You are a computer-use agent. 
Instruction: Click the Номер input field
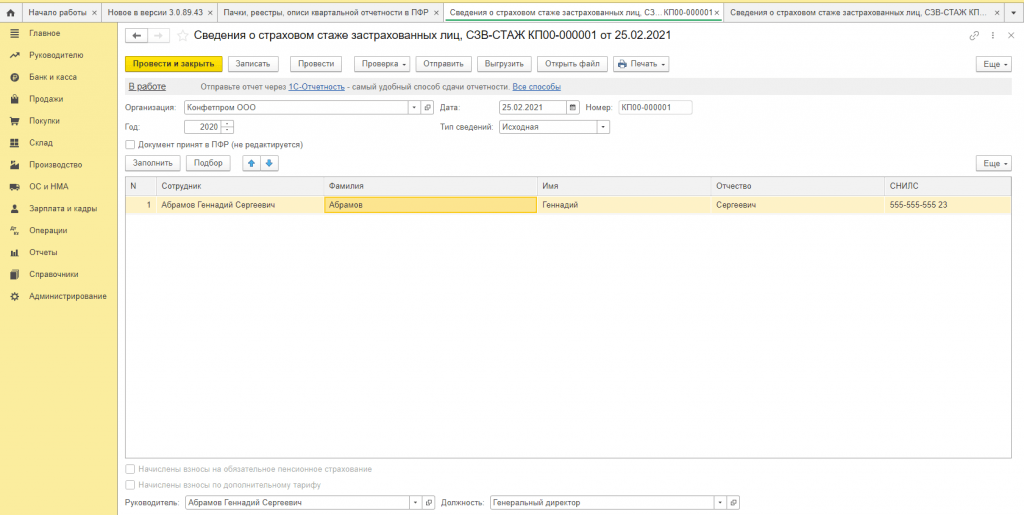point(654,107)
